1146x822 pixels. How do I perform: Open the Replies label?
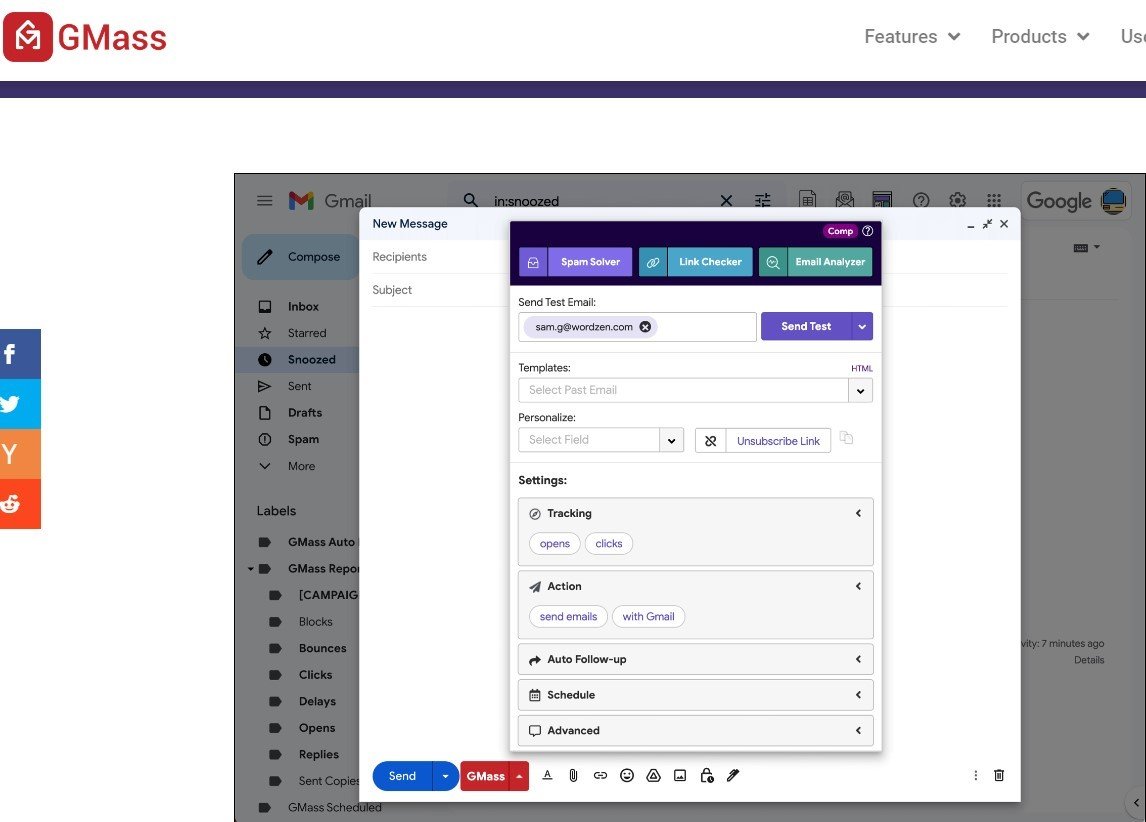[319, 755]
